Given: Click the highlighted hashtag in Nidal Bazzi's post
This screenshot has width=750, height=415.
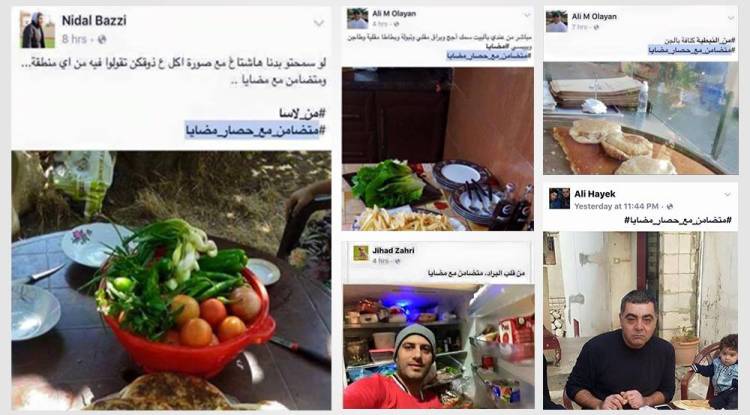Looking at the screenshot, I should click(255, 130).
